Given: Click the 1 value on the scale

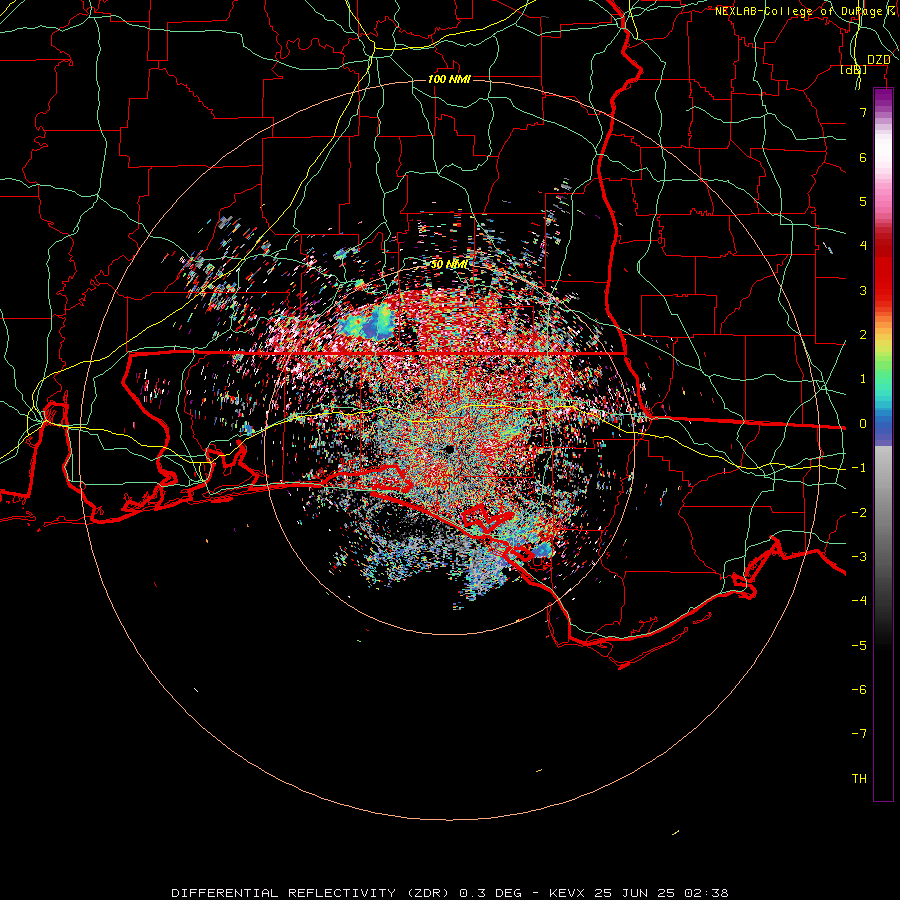Looking at the screenshot, I should point(863,379).
